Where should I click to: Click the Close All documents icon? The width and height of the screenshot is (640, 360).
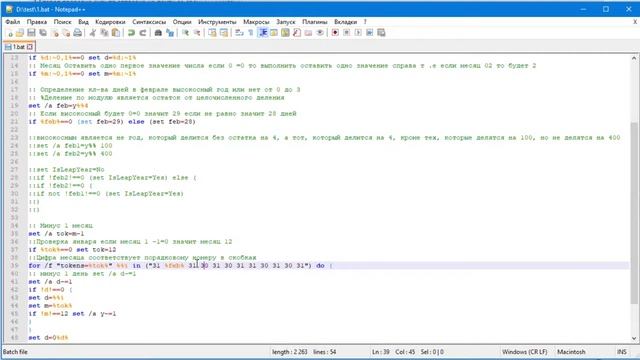[x=66, y=33]
